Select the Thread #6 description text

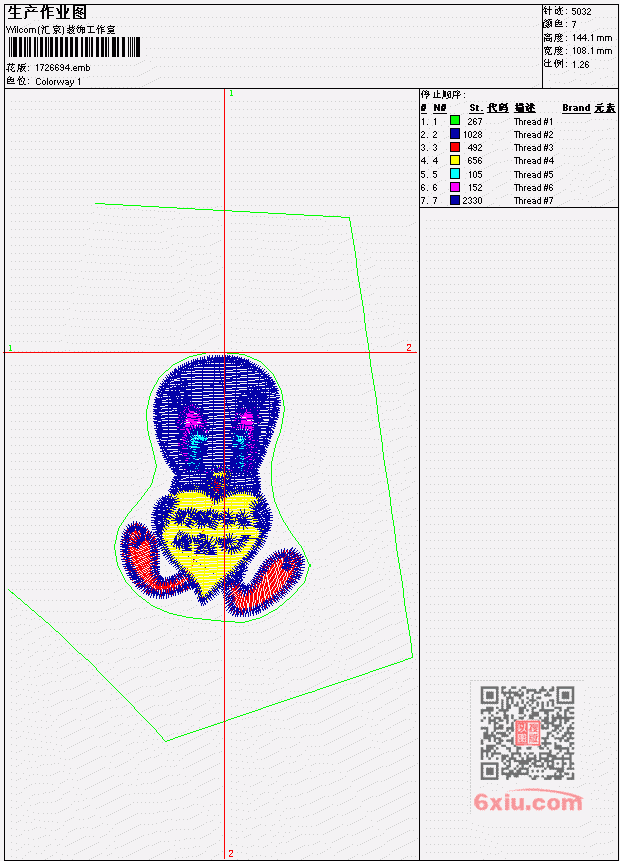[x=533, y=188]
